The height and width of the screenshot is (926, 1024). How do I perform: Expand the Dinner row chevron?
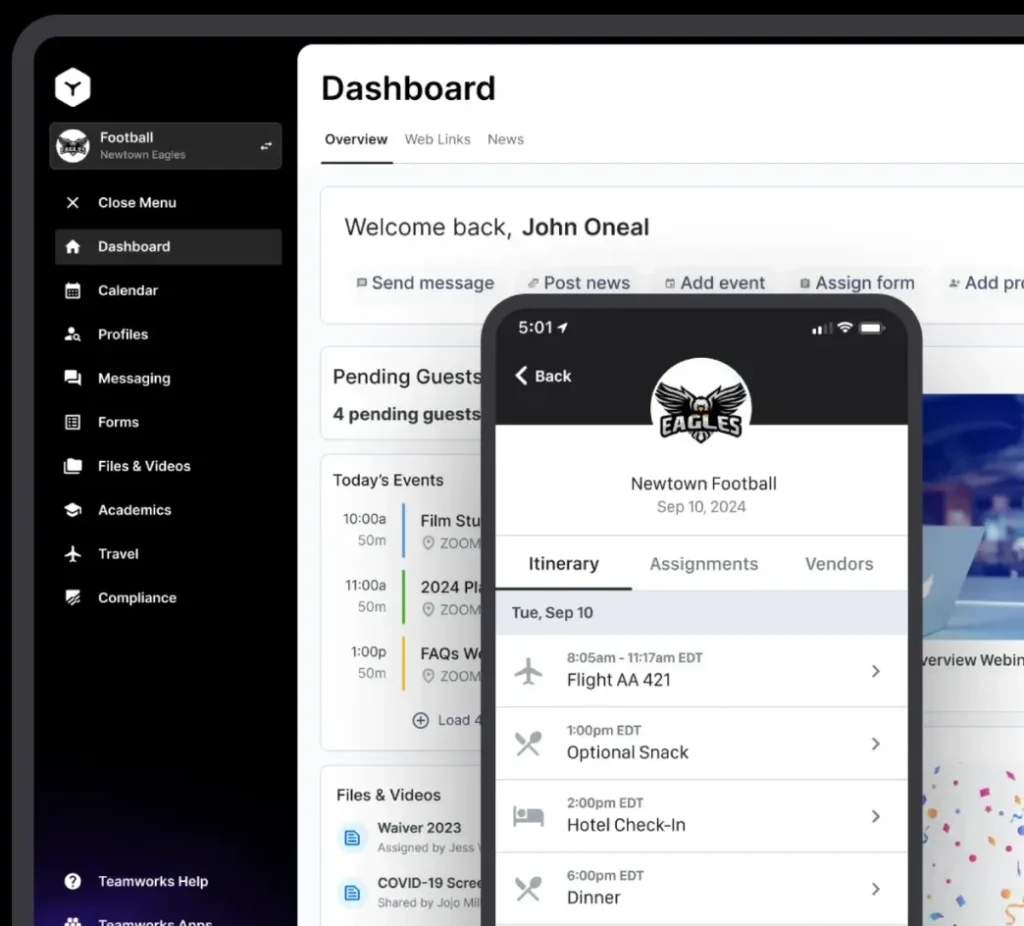(876, 888)
